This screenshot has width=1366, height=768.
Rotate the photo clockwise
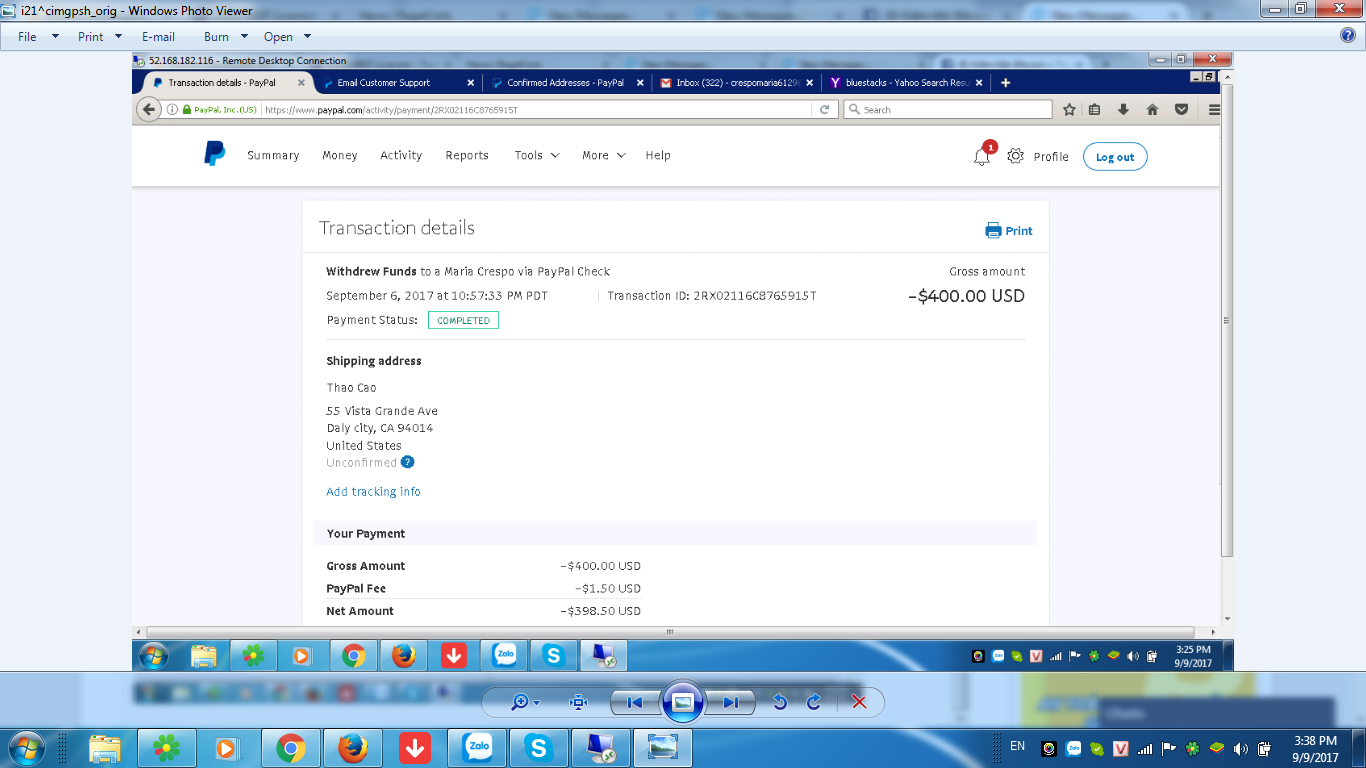(814, 702)
